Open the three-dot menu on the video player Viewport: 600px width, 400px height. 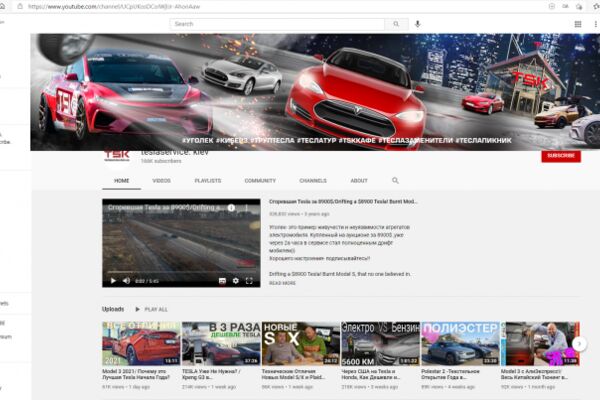point(246,208)
